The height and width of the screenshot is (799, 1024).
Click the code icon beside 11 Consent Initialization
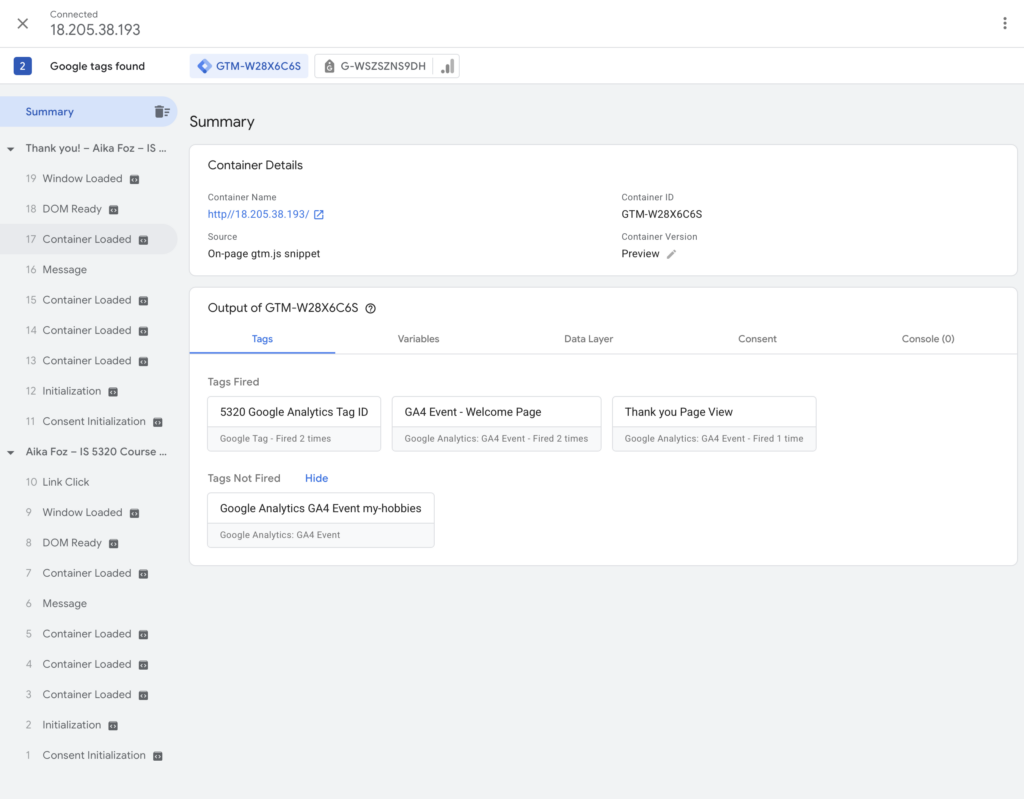pyautogui.click(x=157, y=422)
